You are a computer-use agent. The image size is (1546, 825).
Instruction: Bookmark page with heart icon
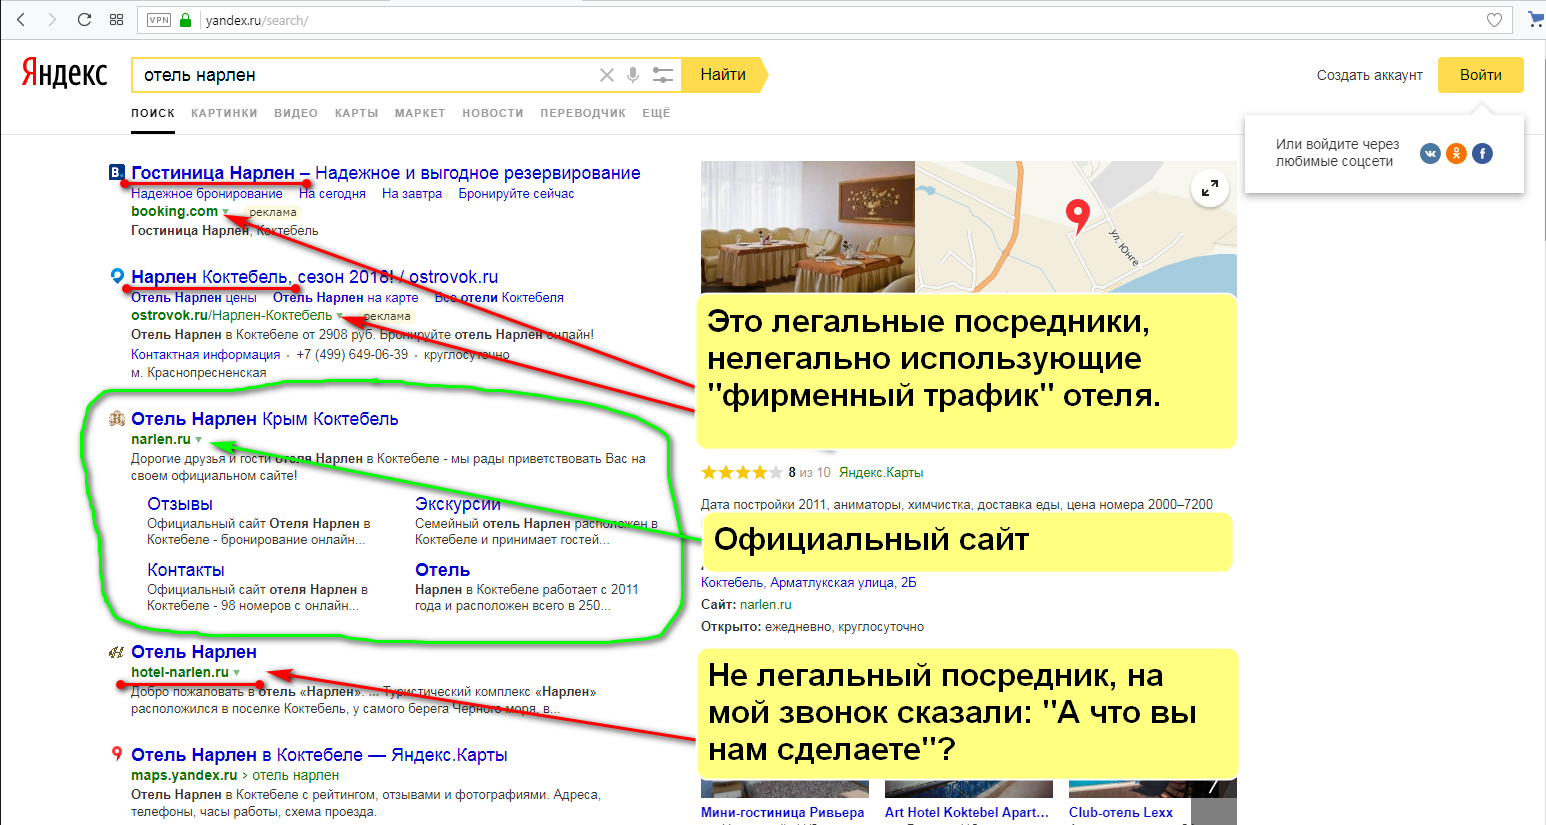point(1494,20)
